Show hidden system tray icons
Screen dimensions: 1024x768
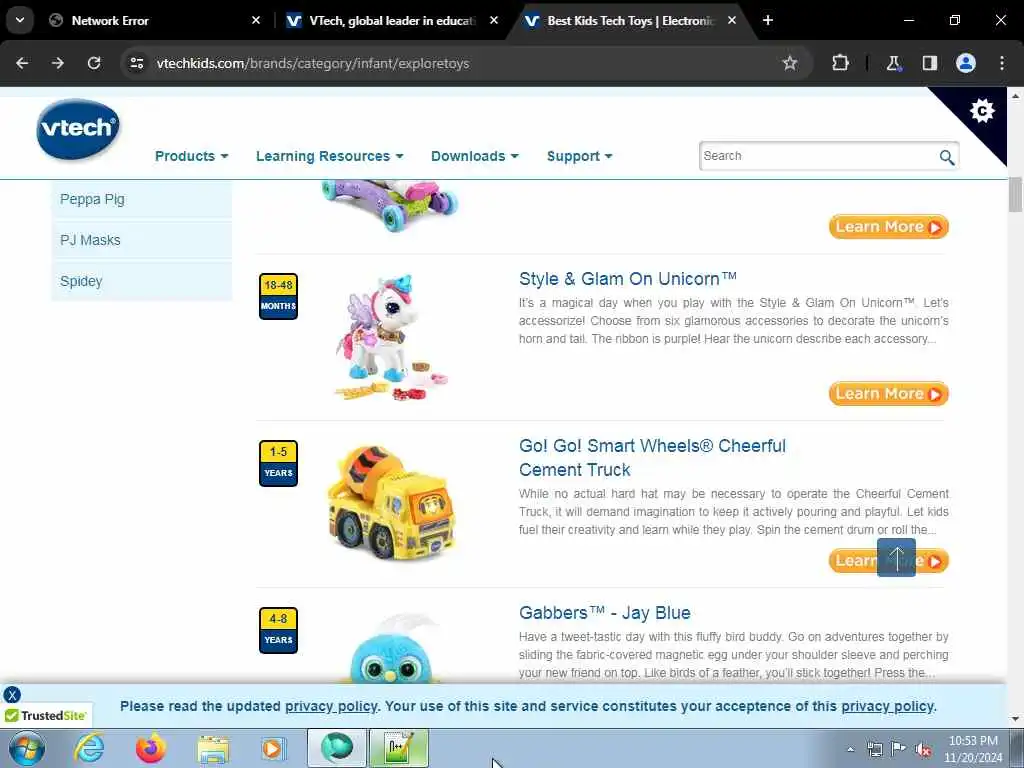[x=850, y=749]
